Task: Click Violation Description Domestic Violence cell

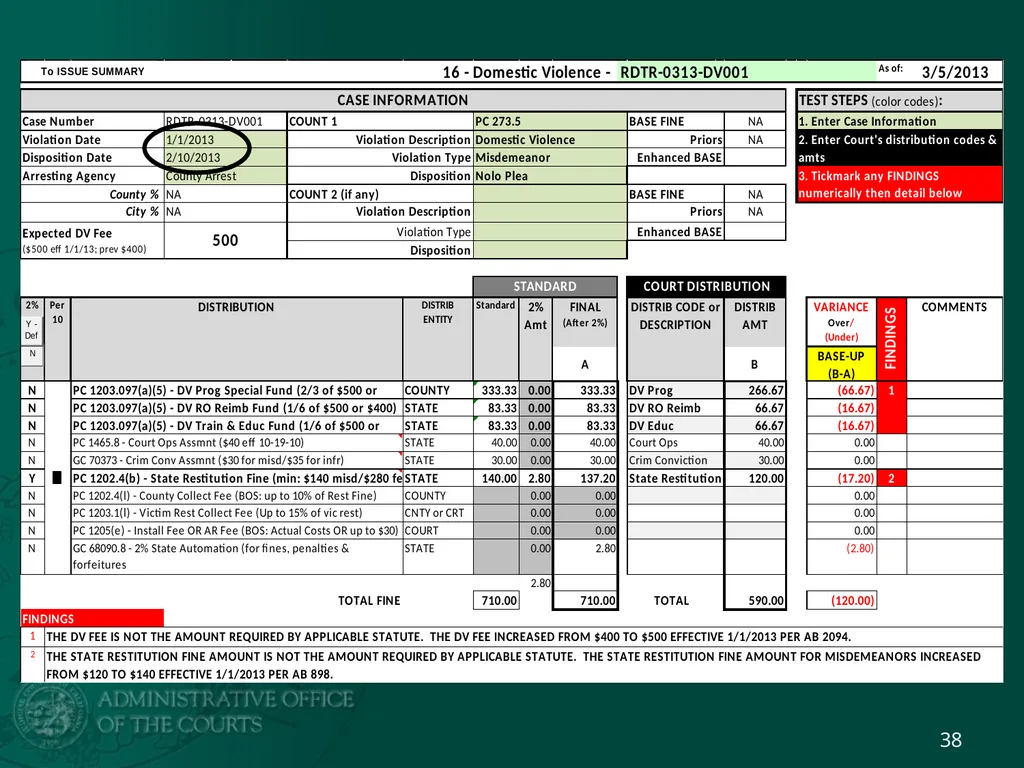Action: (550, 139)
